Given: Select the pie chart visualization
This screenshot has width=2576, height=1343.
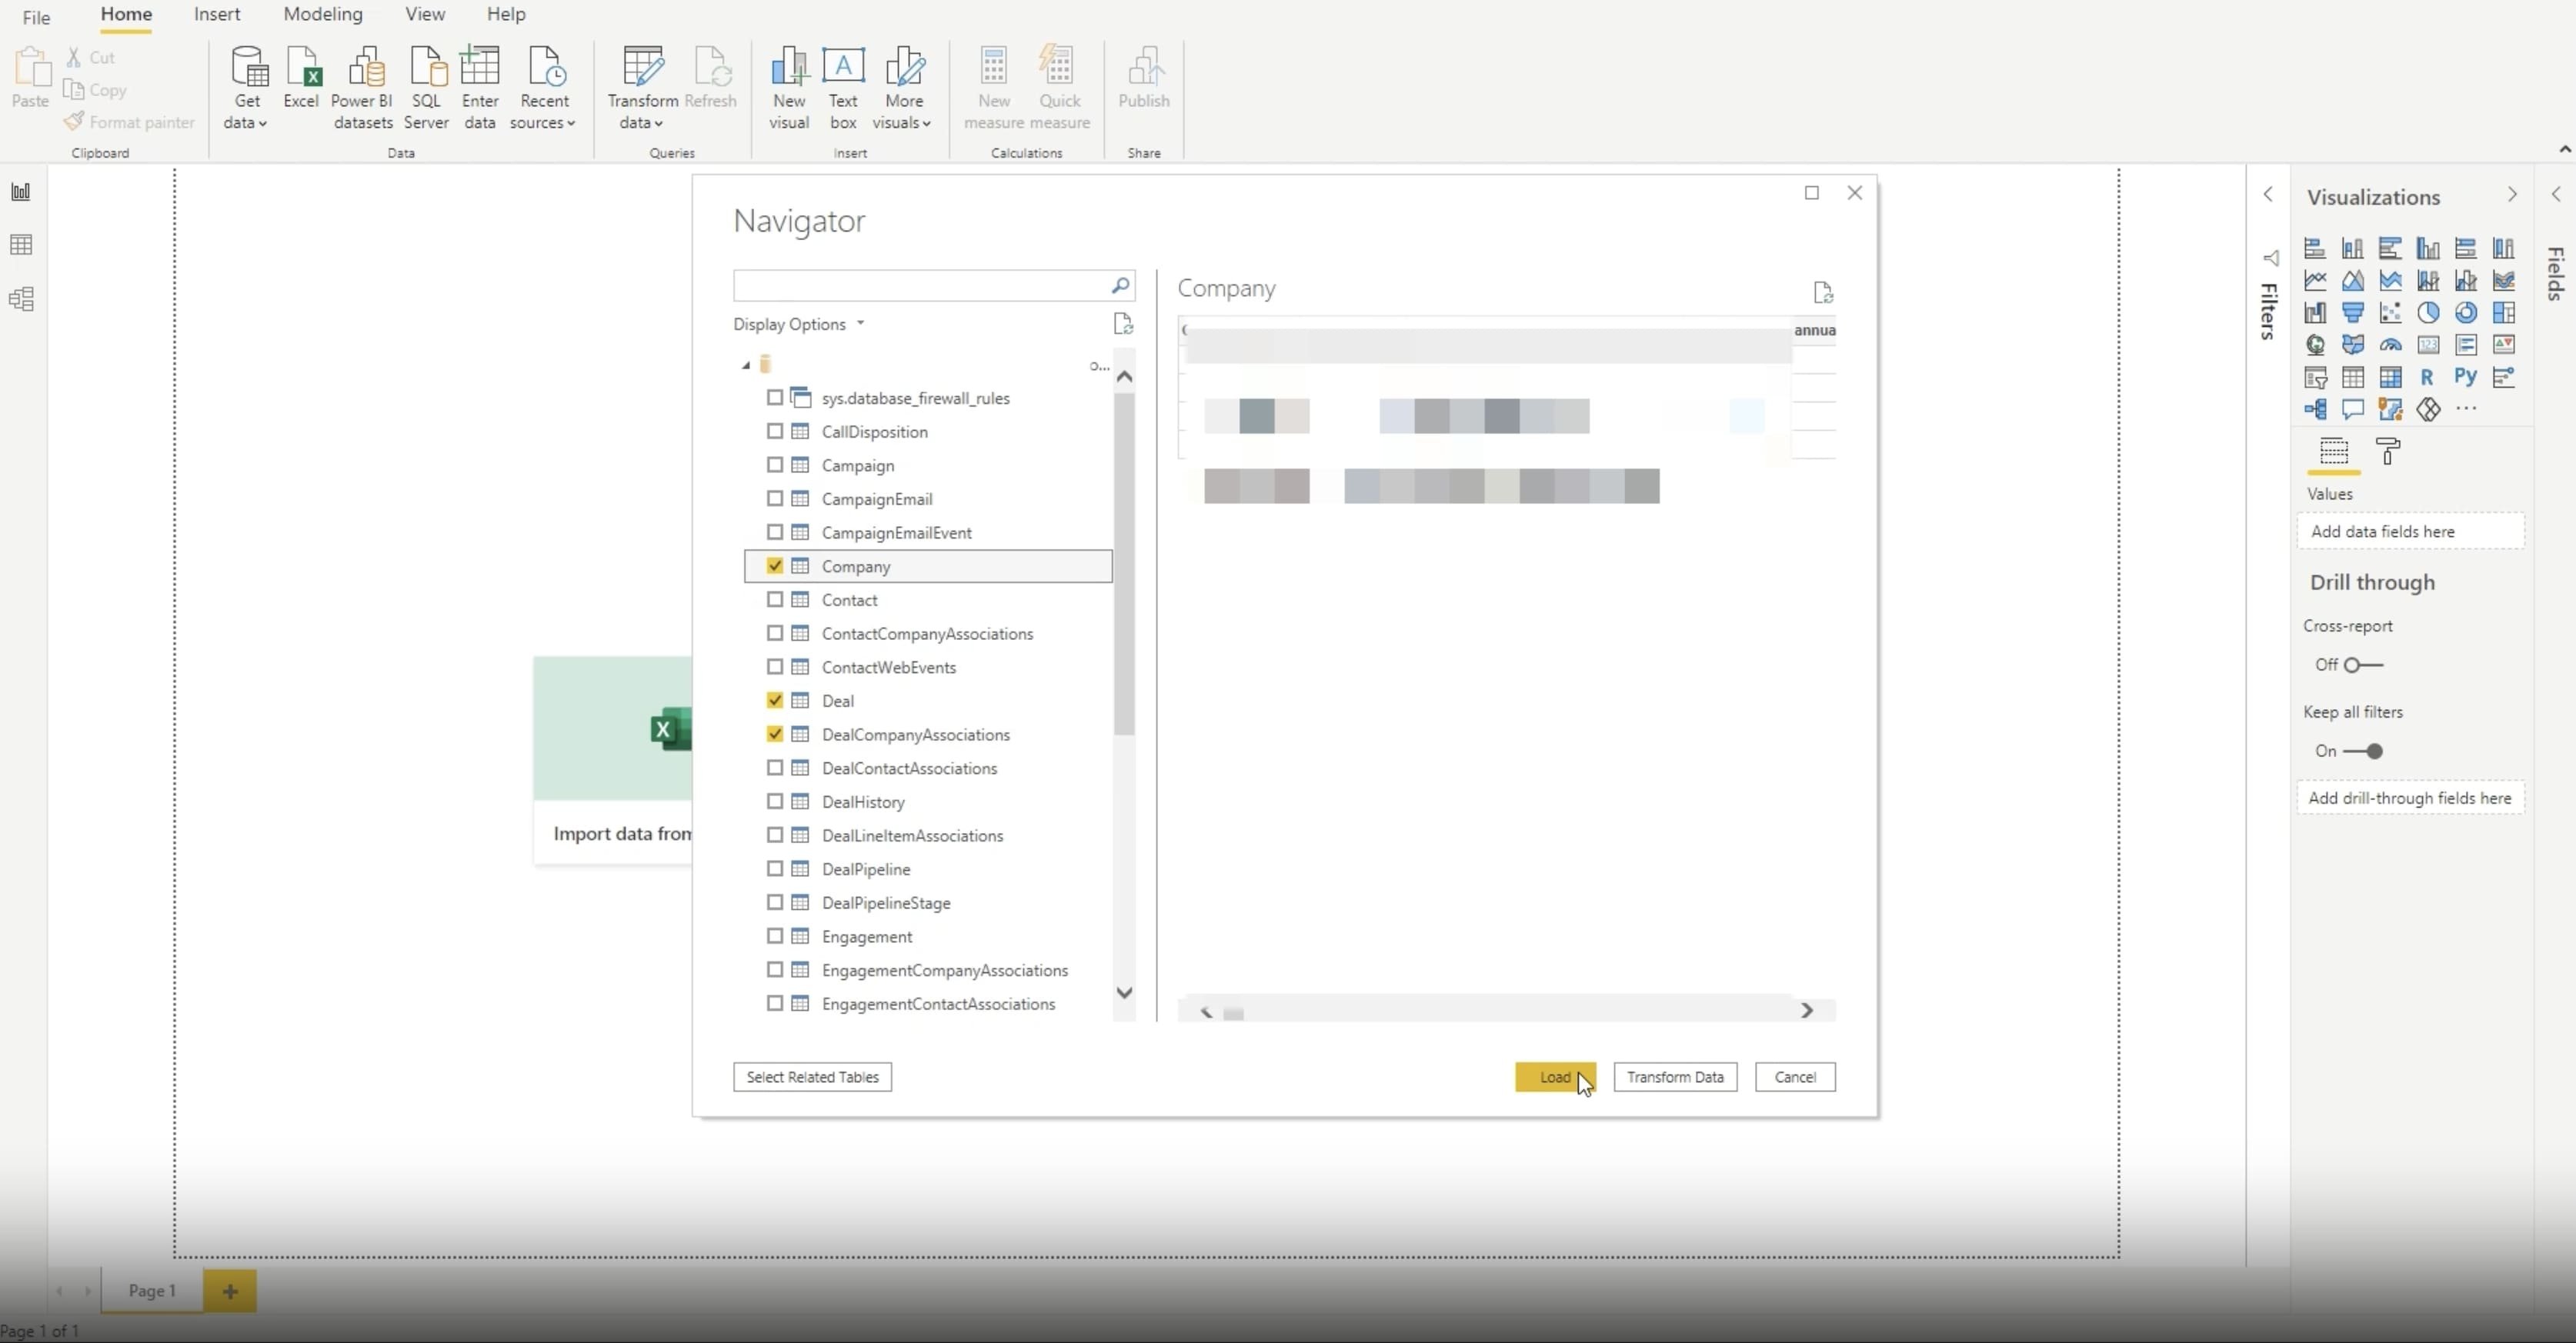Looking at the screenshot, I should tap(2428, 313).
